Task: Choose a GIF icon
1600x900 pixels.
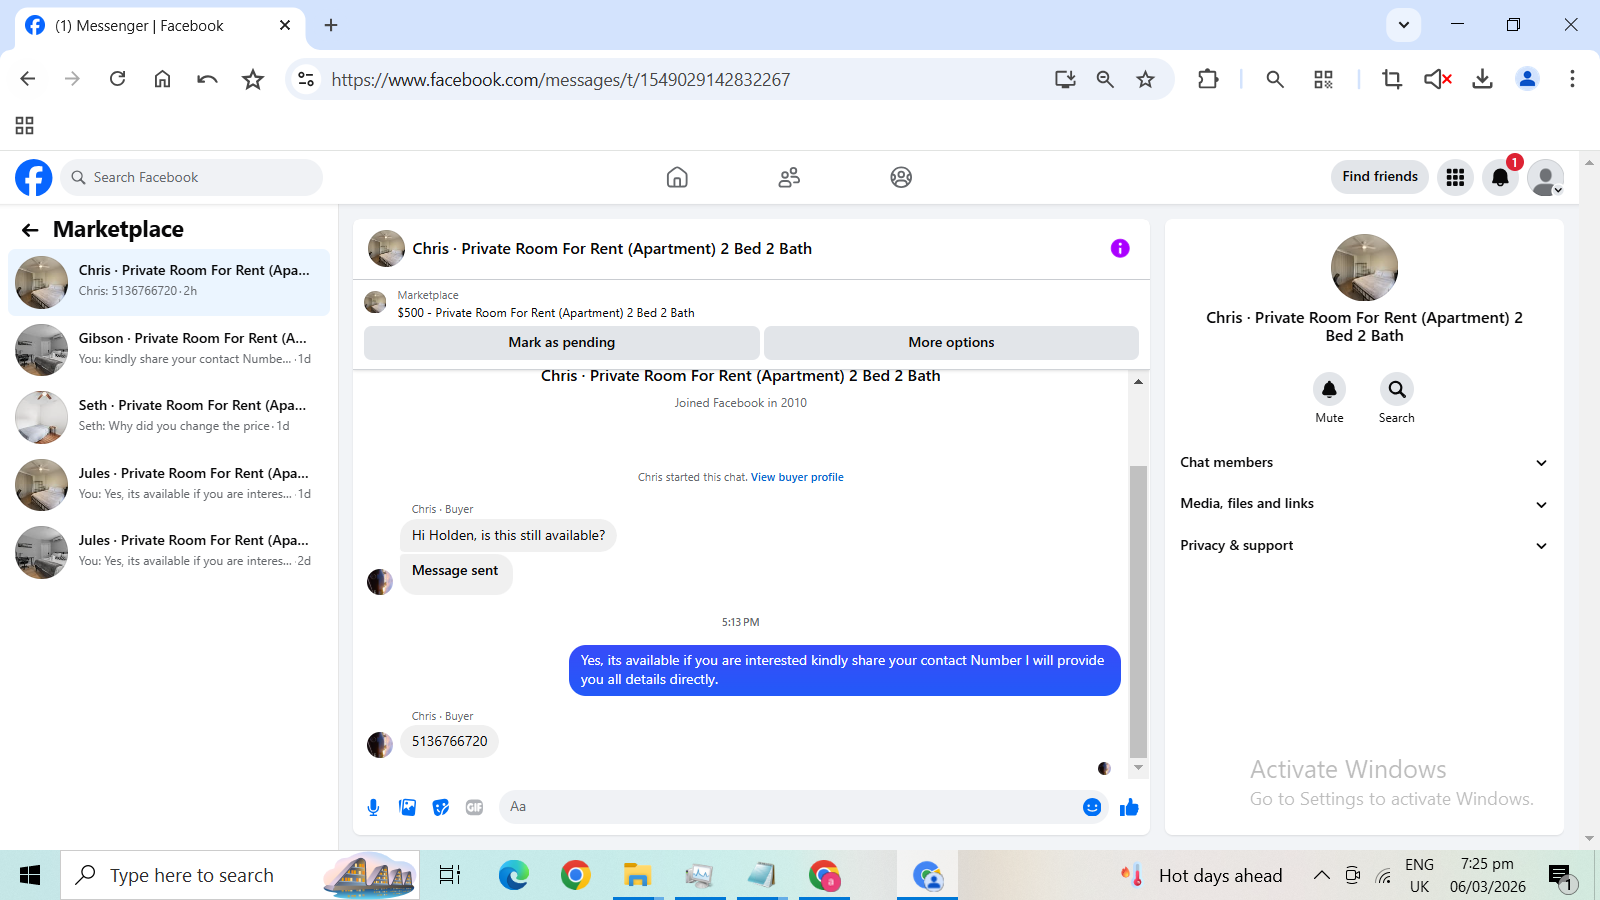Action: tap(474, 807)
